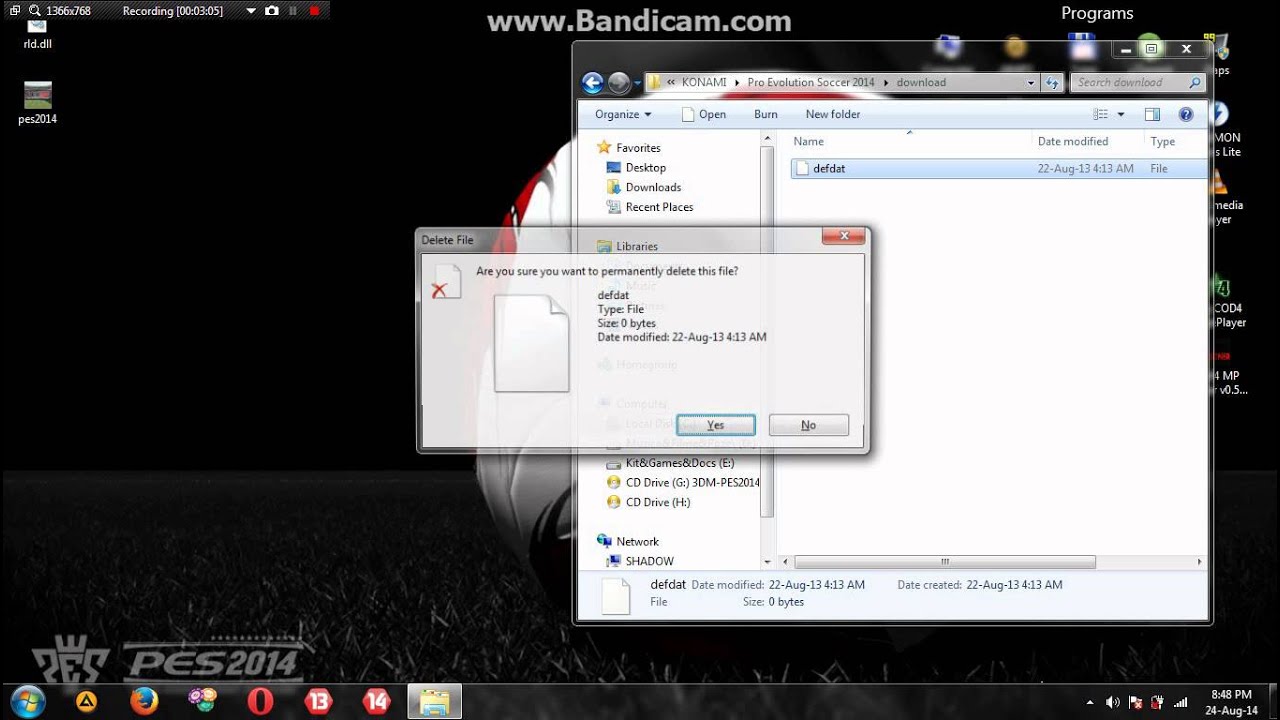Change the view with the views icon

click(x=1100, y=114)
